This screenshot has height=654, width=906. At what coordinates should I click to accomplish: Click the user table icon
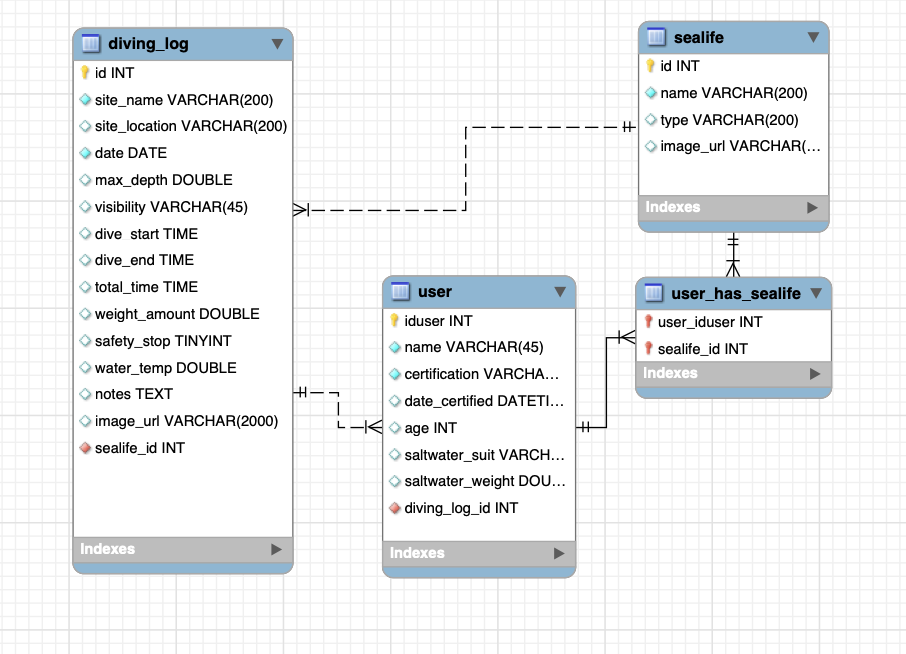[x=400, y=291]
